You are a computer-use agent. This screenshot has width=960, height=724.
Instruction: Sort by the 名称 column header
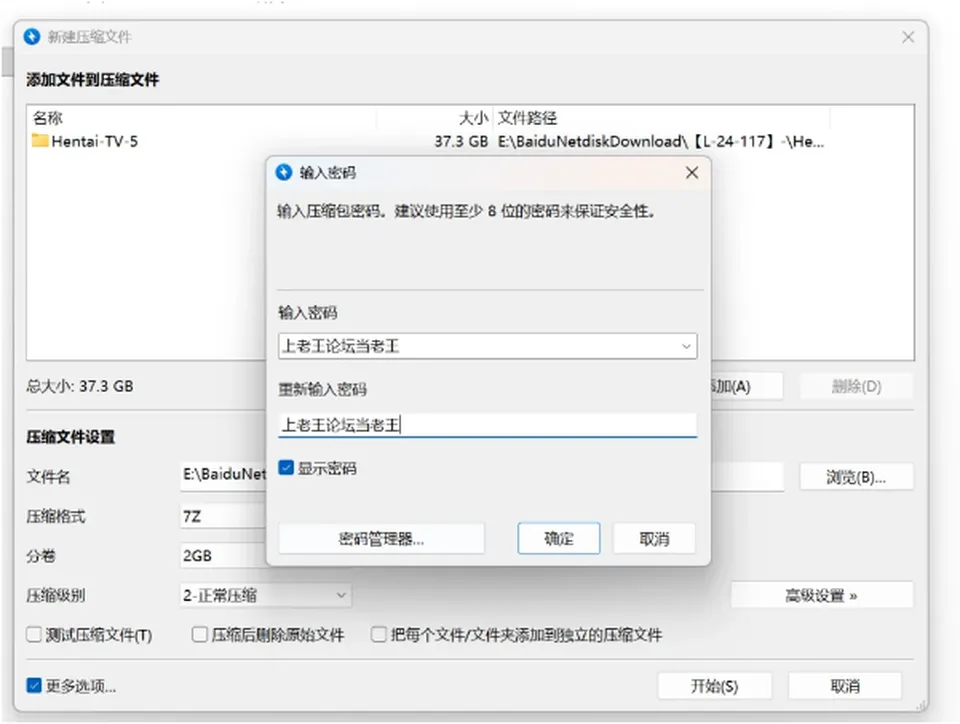(48, 118)
